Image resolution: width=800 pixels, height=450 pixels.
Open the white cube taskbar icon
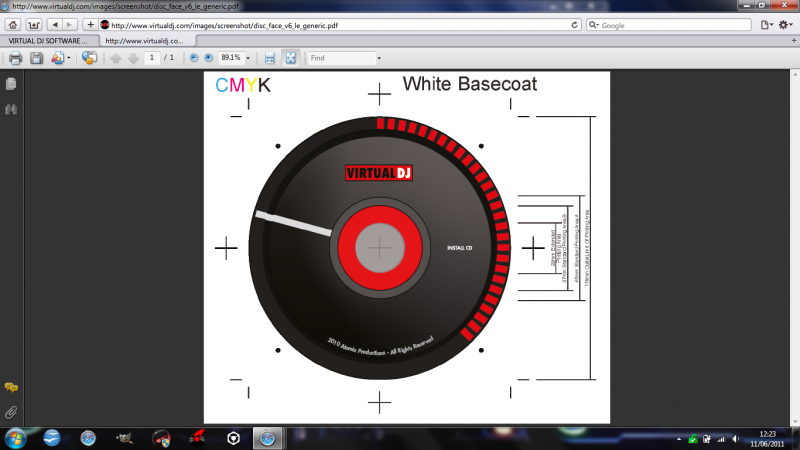[x=233, y=438]
